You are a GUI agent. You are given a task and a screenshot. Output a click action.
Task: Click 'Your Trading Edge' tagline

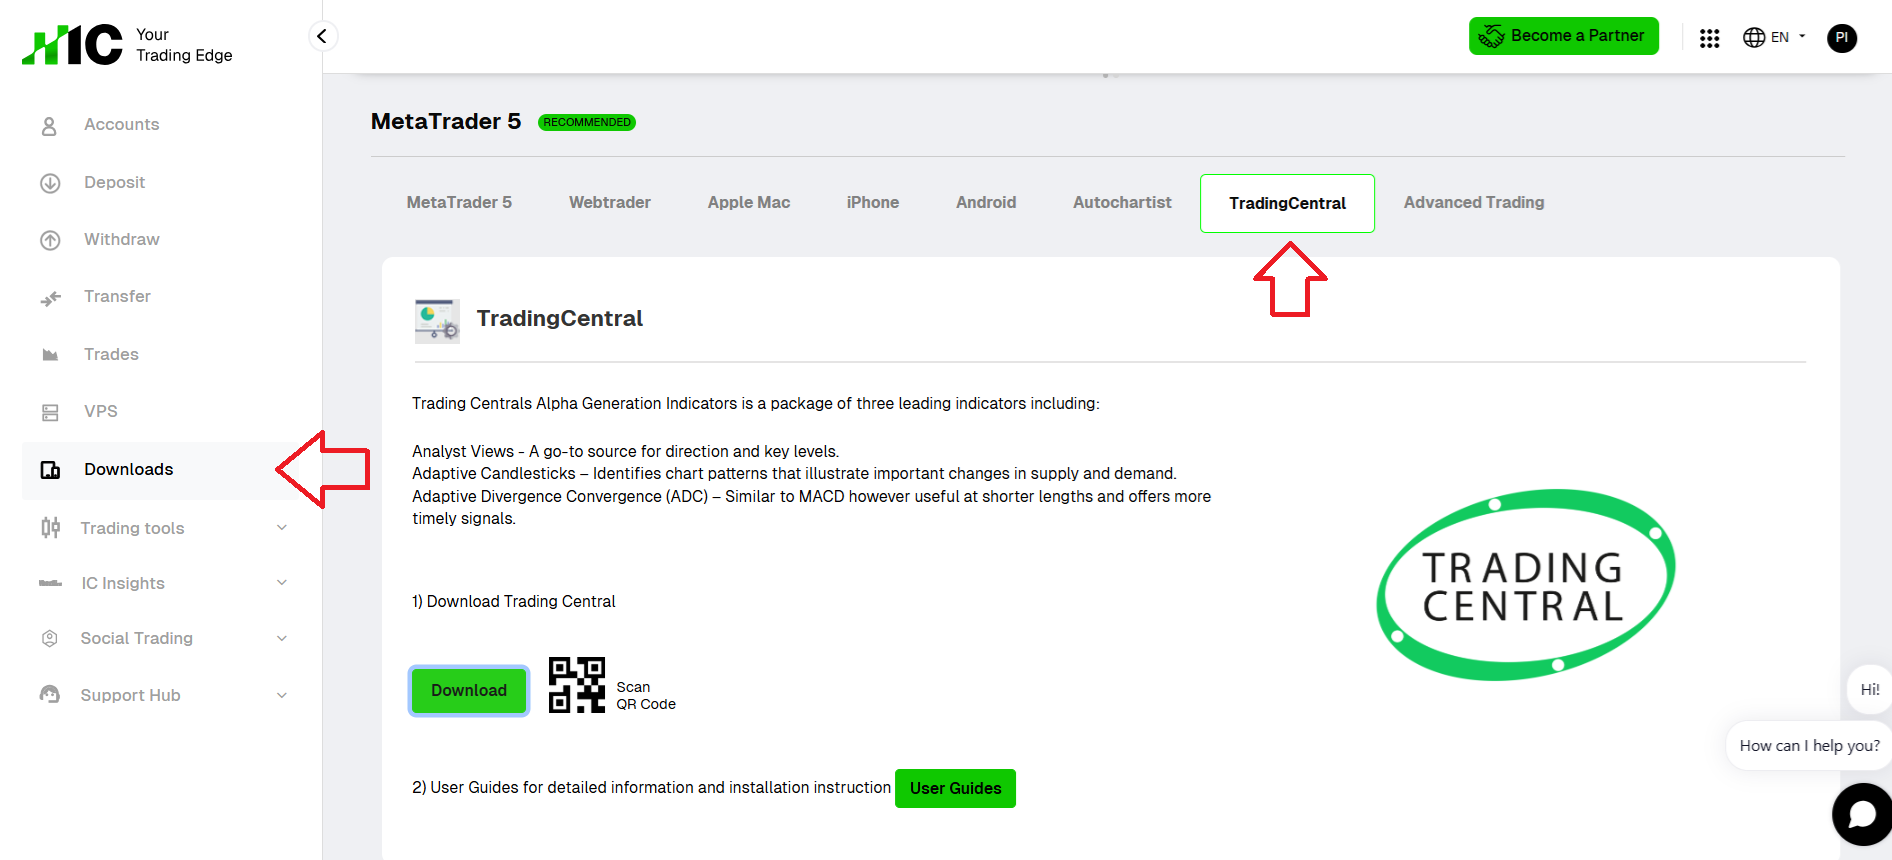point(184,45)
